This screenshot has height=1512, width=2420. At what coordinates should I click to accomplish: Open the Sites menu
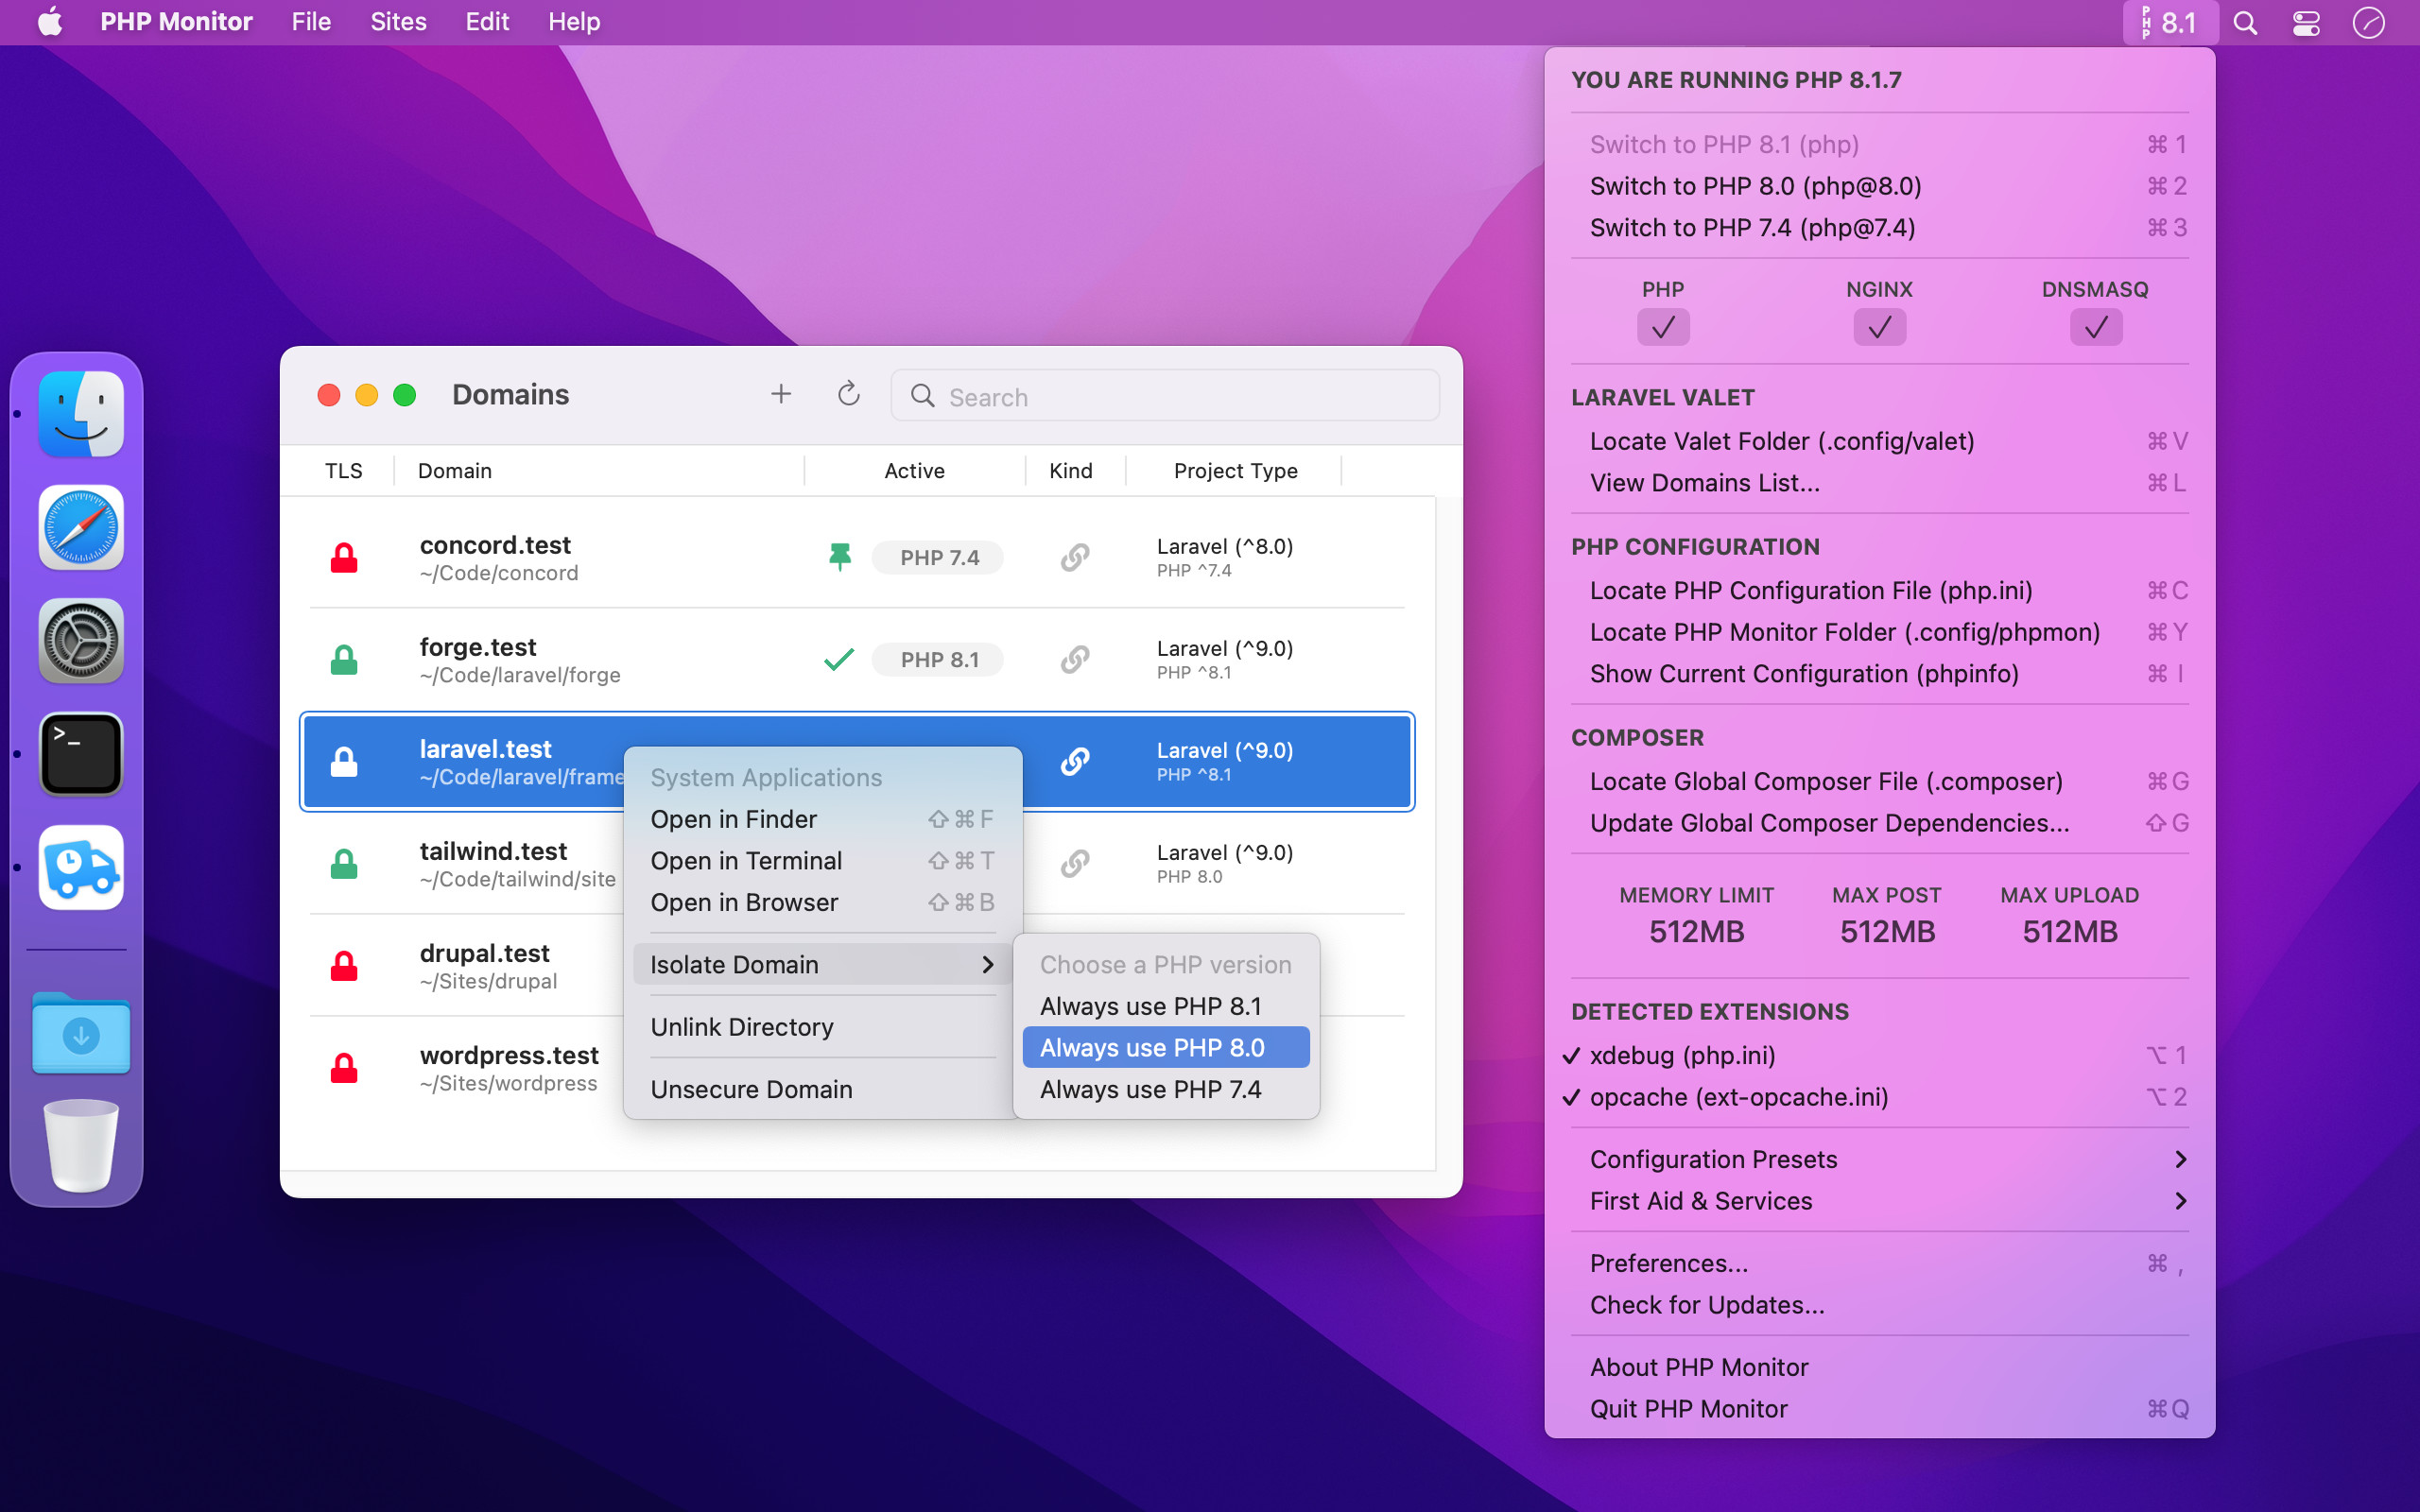pyautogui.click(x=398, y=21)
